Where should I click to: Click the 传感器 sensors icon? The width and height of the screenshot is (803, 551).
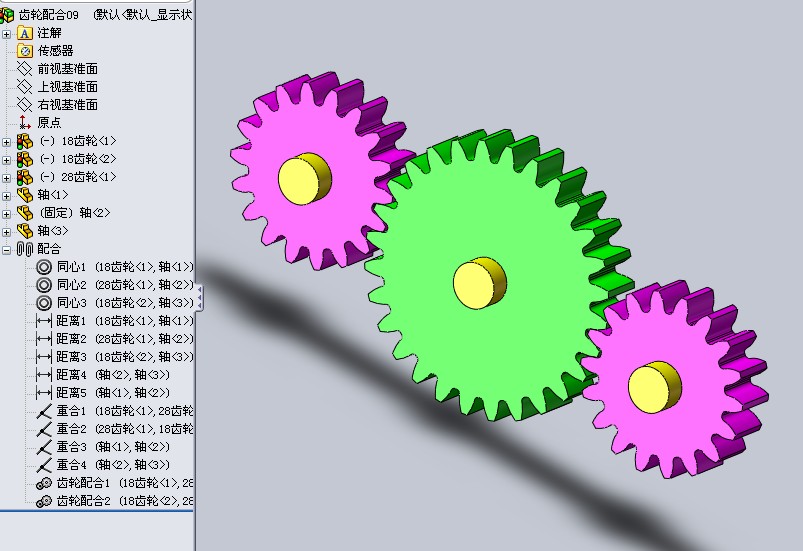(25, 51)
